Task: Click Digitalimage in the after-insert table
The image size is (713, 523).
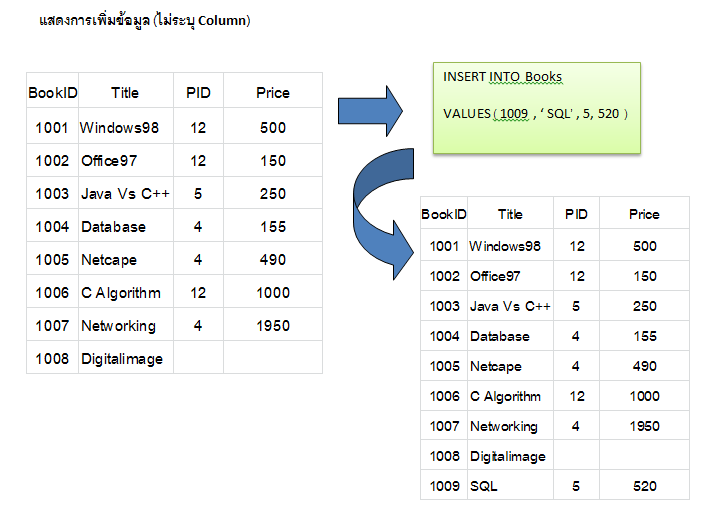Action: (x=507, y=457)
